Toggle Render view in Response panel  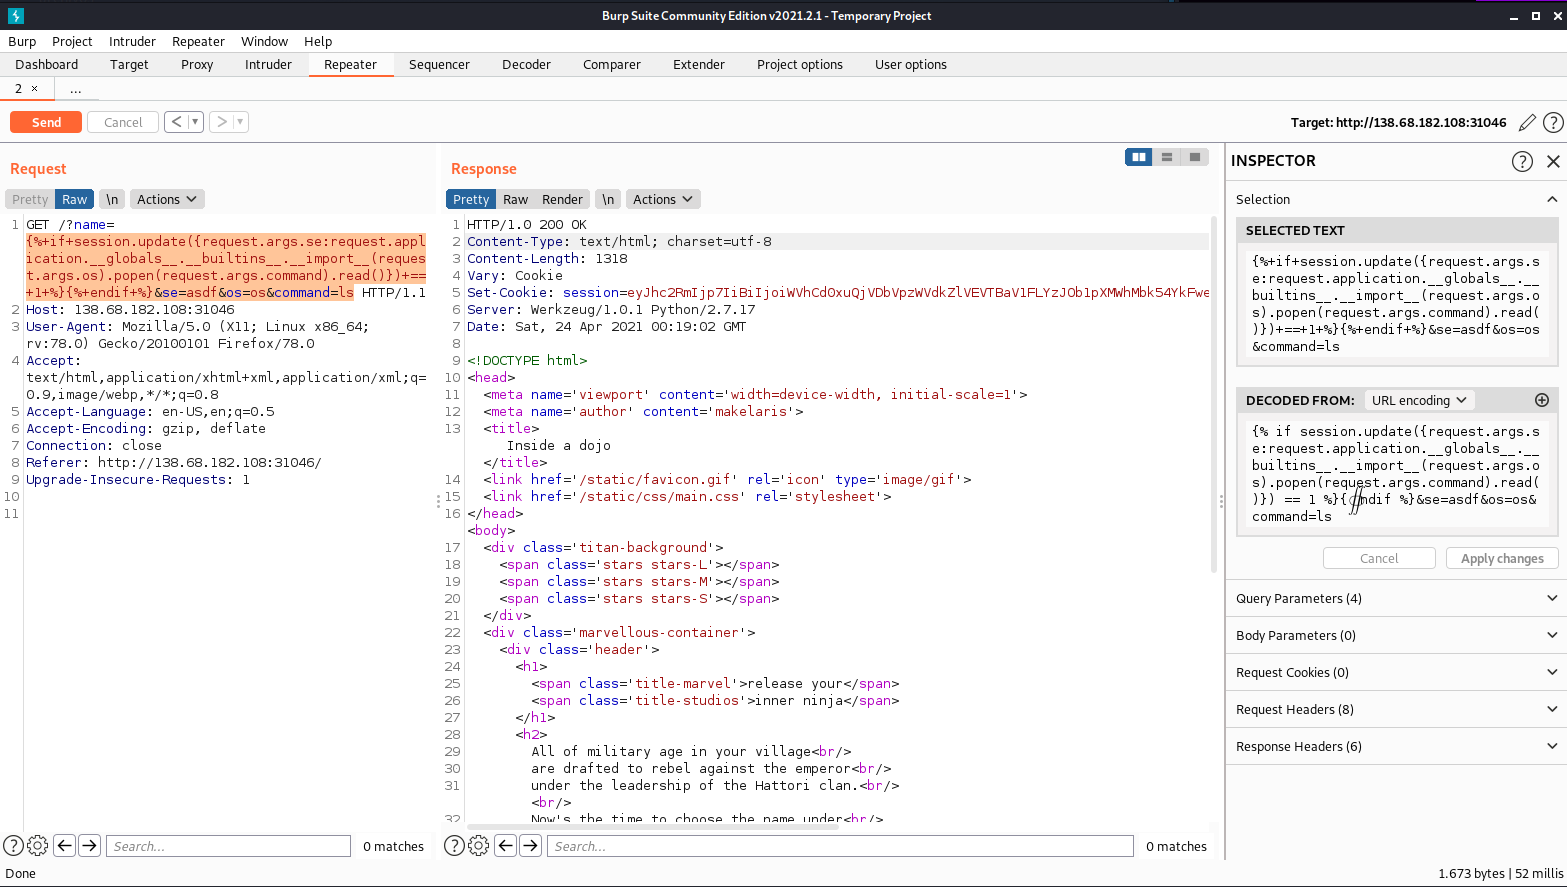pyautogui.click(x=563, y=199)
